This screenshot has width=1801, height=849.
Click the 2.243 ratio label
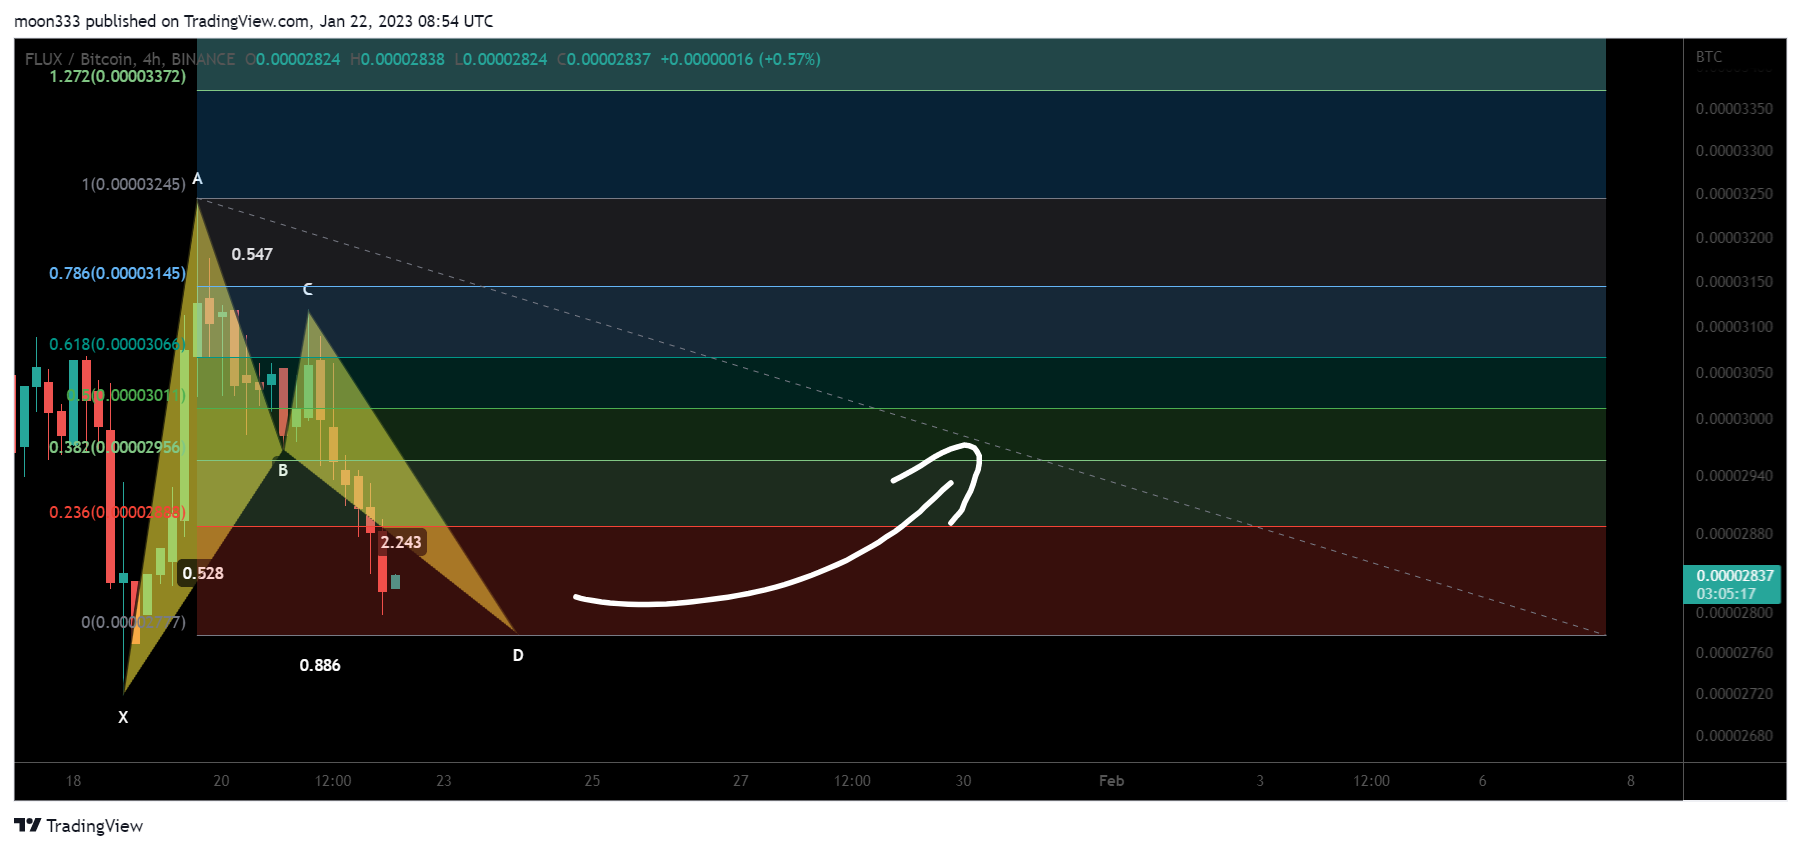(x=401, y=542)
